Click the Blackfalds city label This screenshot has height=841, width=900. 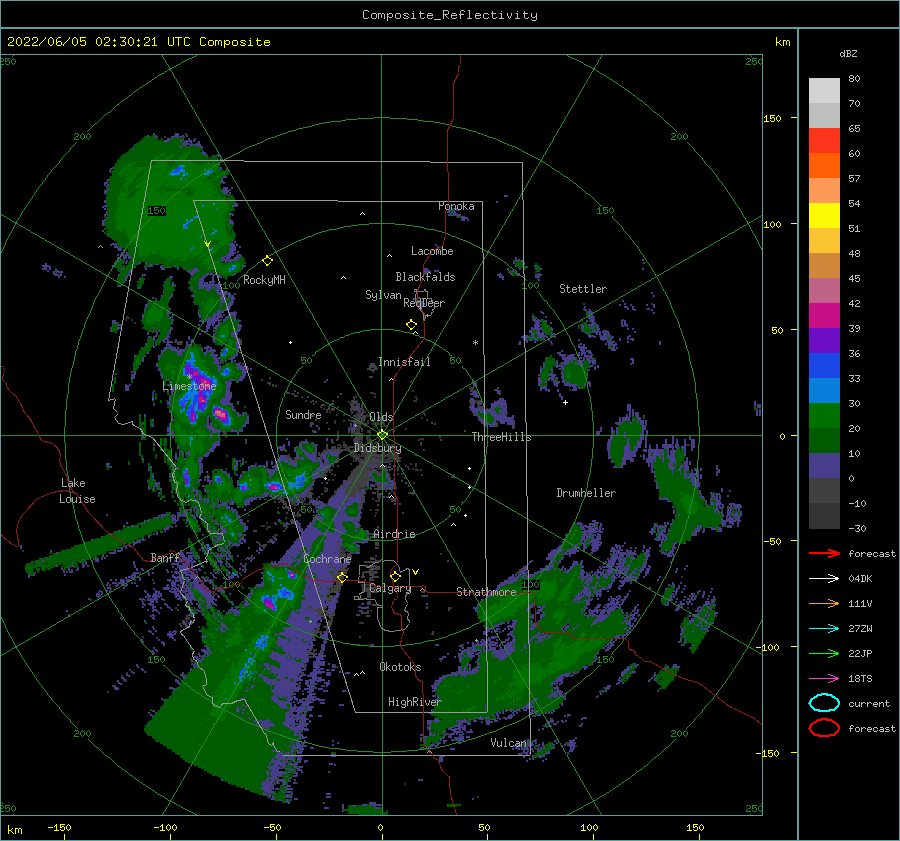click(x=425, y=277)
